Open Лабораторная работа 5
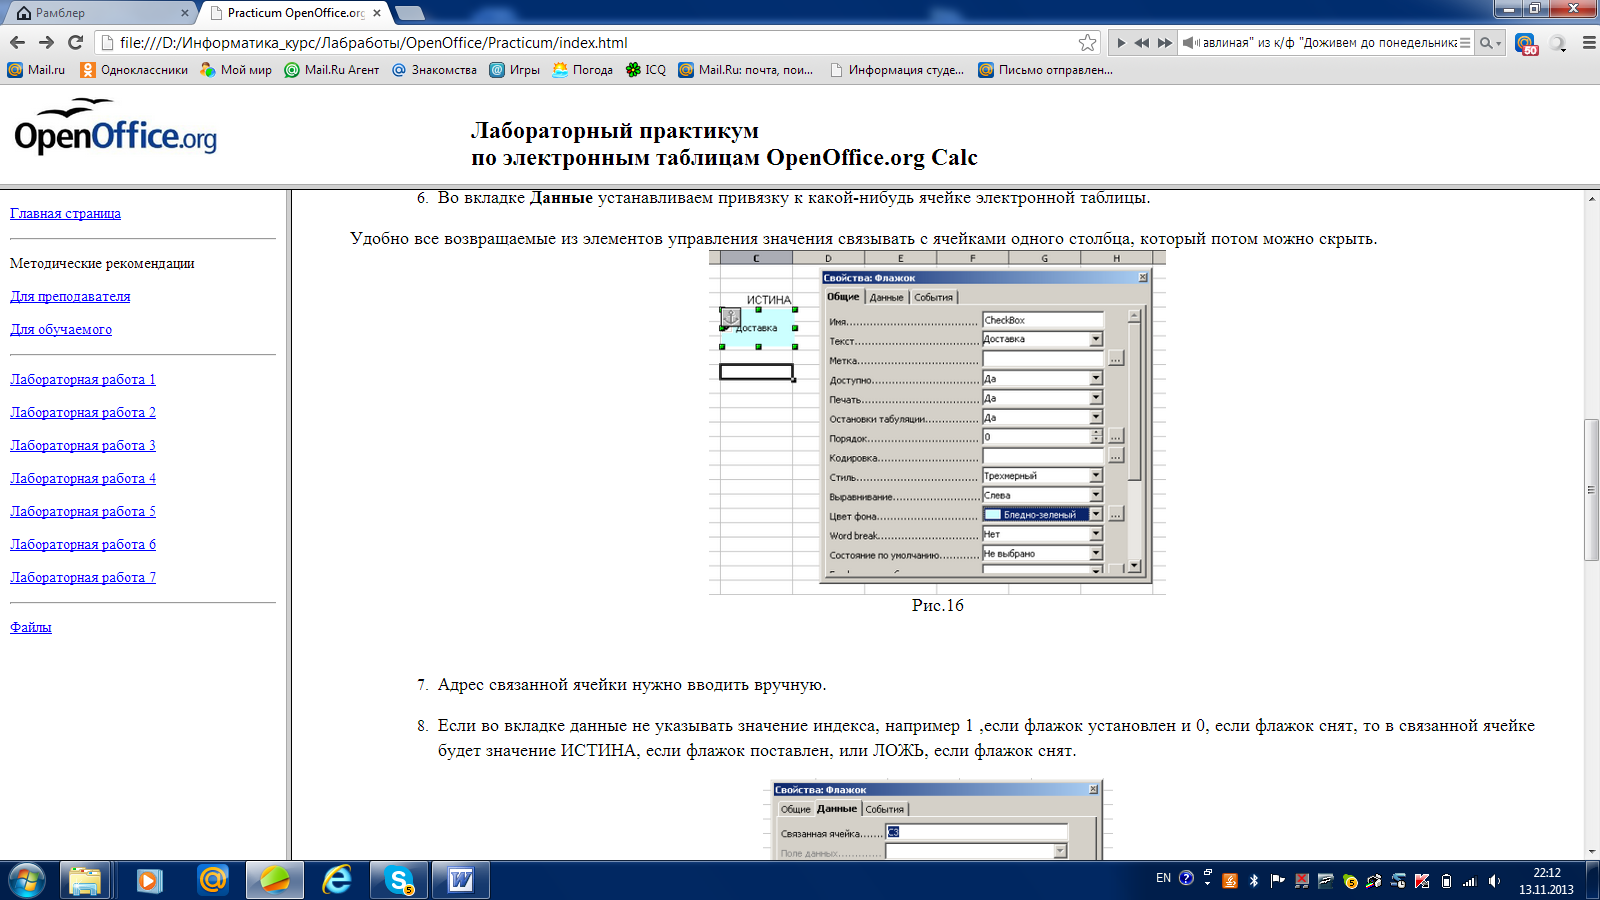Screen dimensions: 1600x900 point(83,511)
